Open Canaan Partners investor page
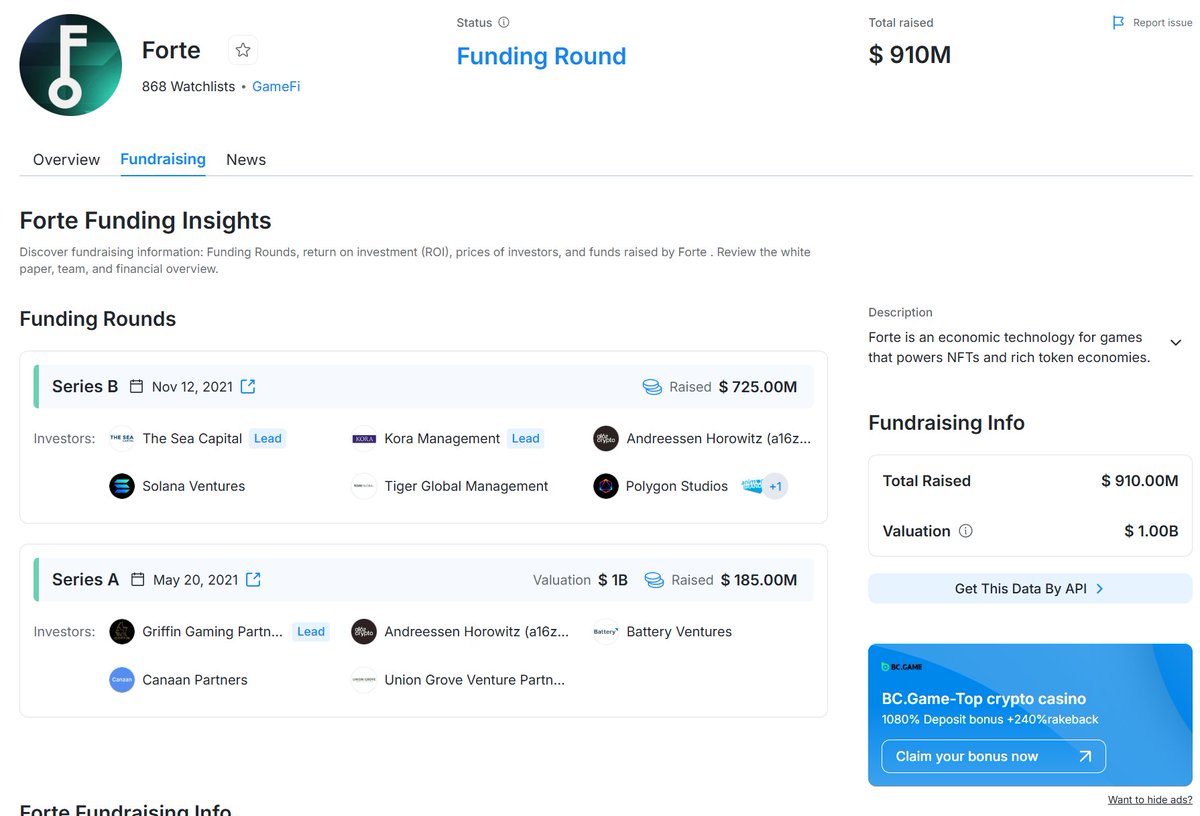The width and height of the screenshot is (1200, 816). (x=195, y=680)
